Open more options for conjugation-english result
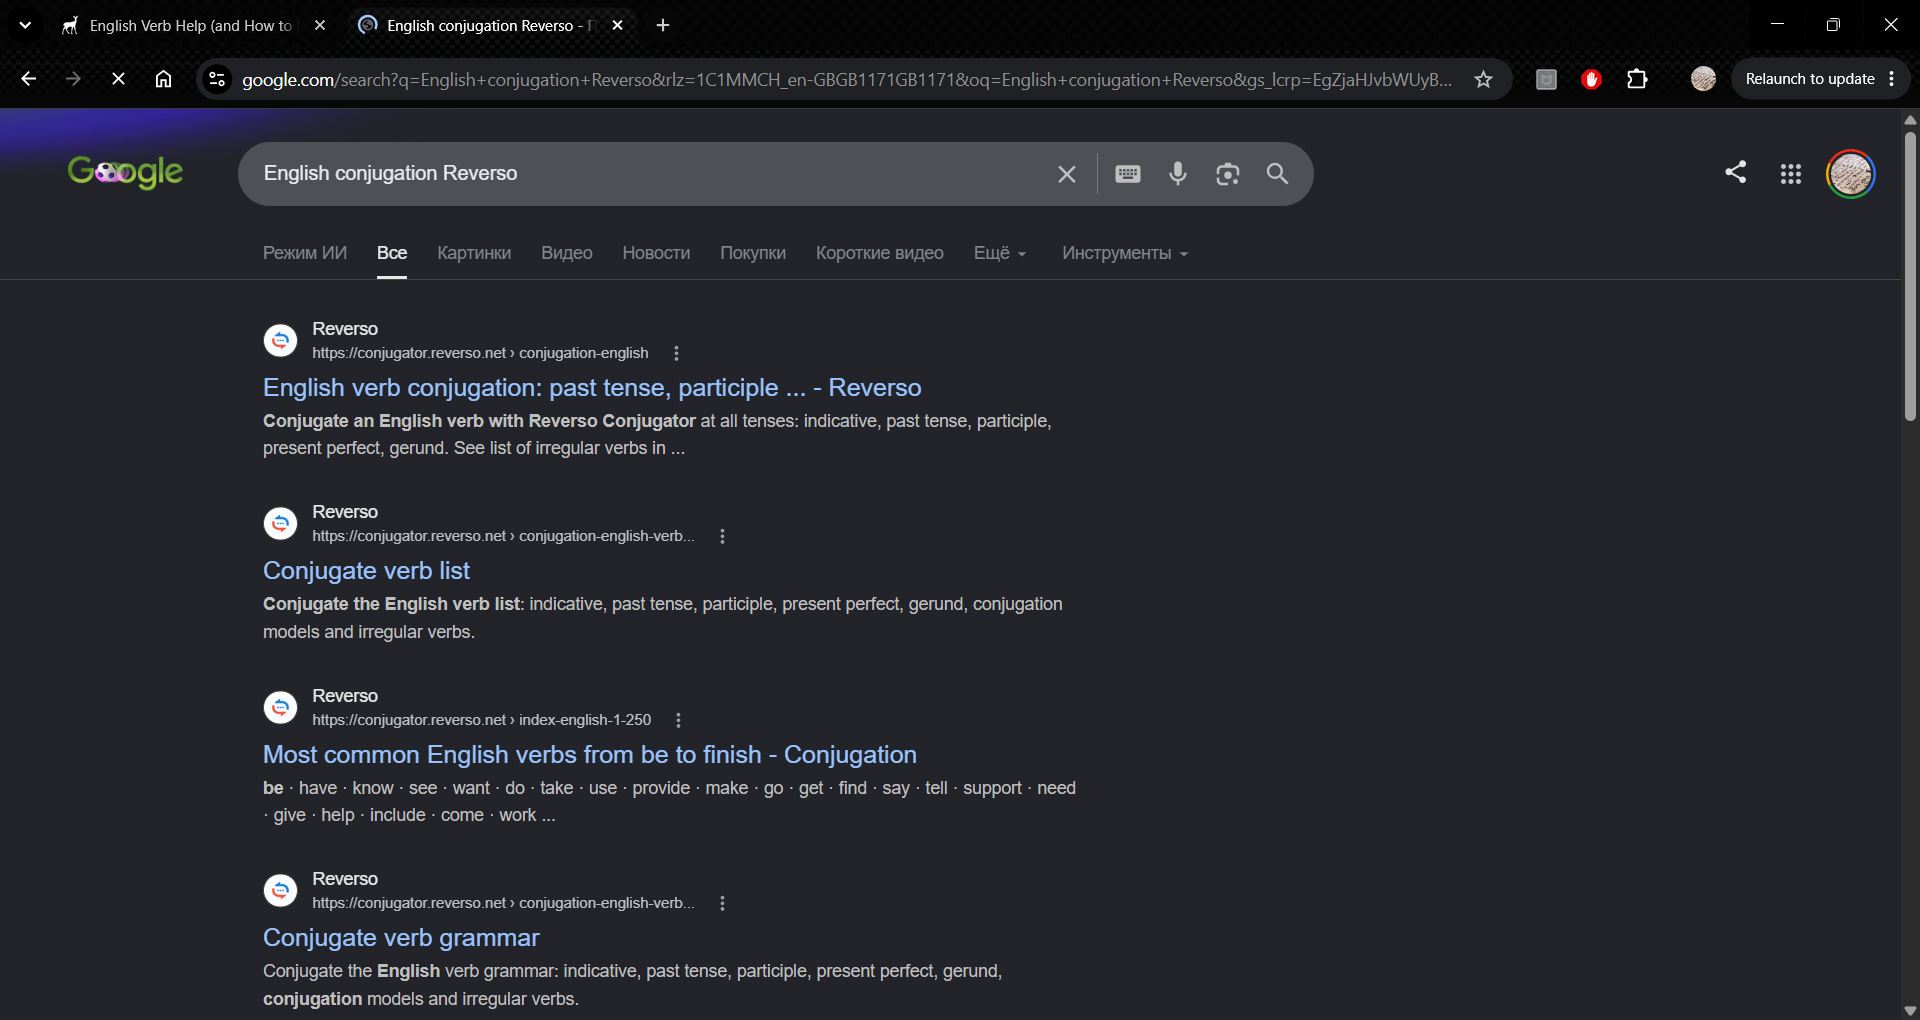1920x1020 pixels. pyautogui.click(x=677, y=353)
